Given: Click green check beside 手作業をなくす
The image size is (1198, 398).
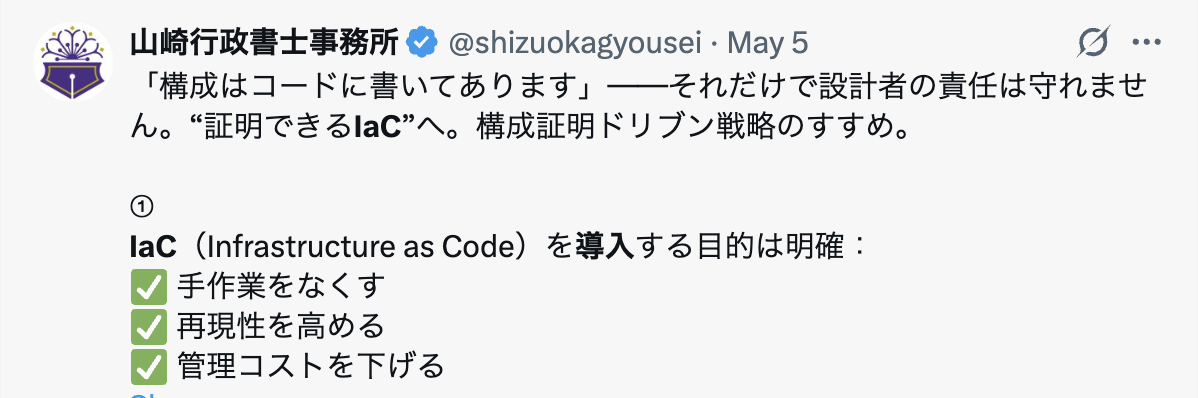Looking at the screenshot, I should tap(148, 288).
